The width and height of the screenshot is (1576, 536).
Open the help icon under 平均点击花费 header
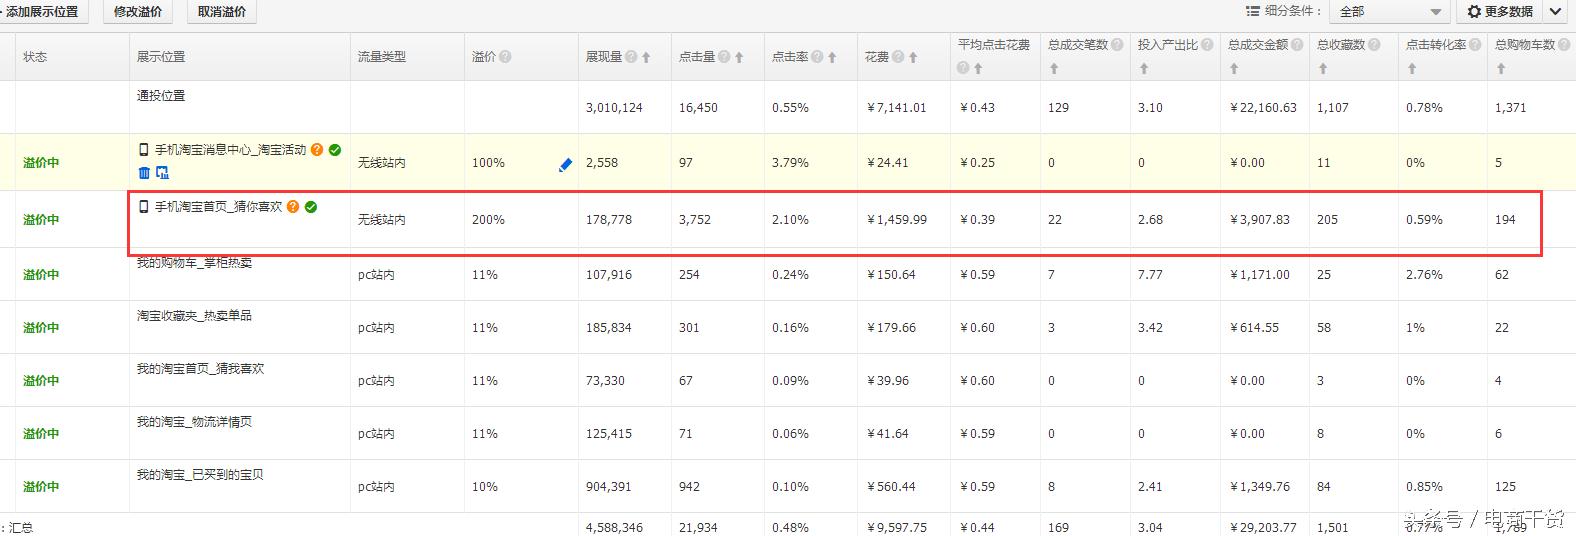tap(963, 68)
